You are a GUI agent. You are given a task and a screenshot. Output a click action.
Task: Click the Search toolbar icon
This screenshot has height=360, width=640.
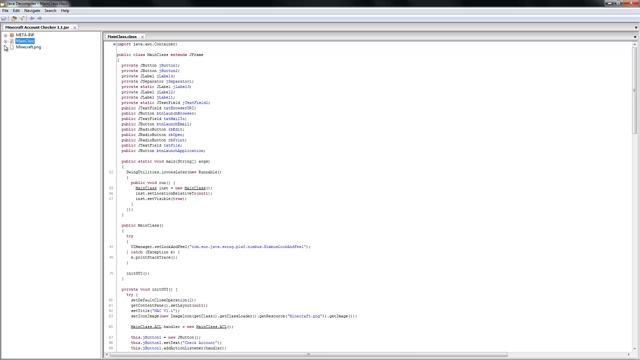(22, 18)
